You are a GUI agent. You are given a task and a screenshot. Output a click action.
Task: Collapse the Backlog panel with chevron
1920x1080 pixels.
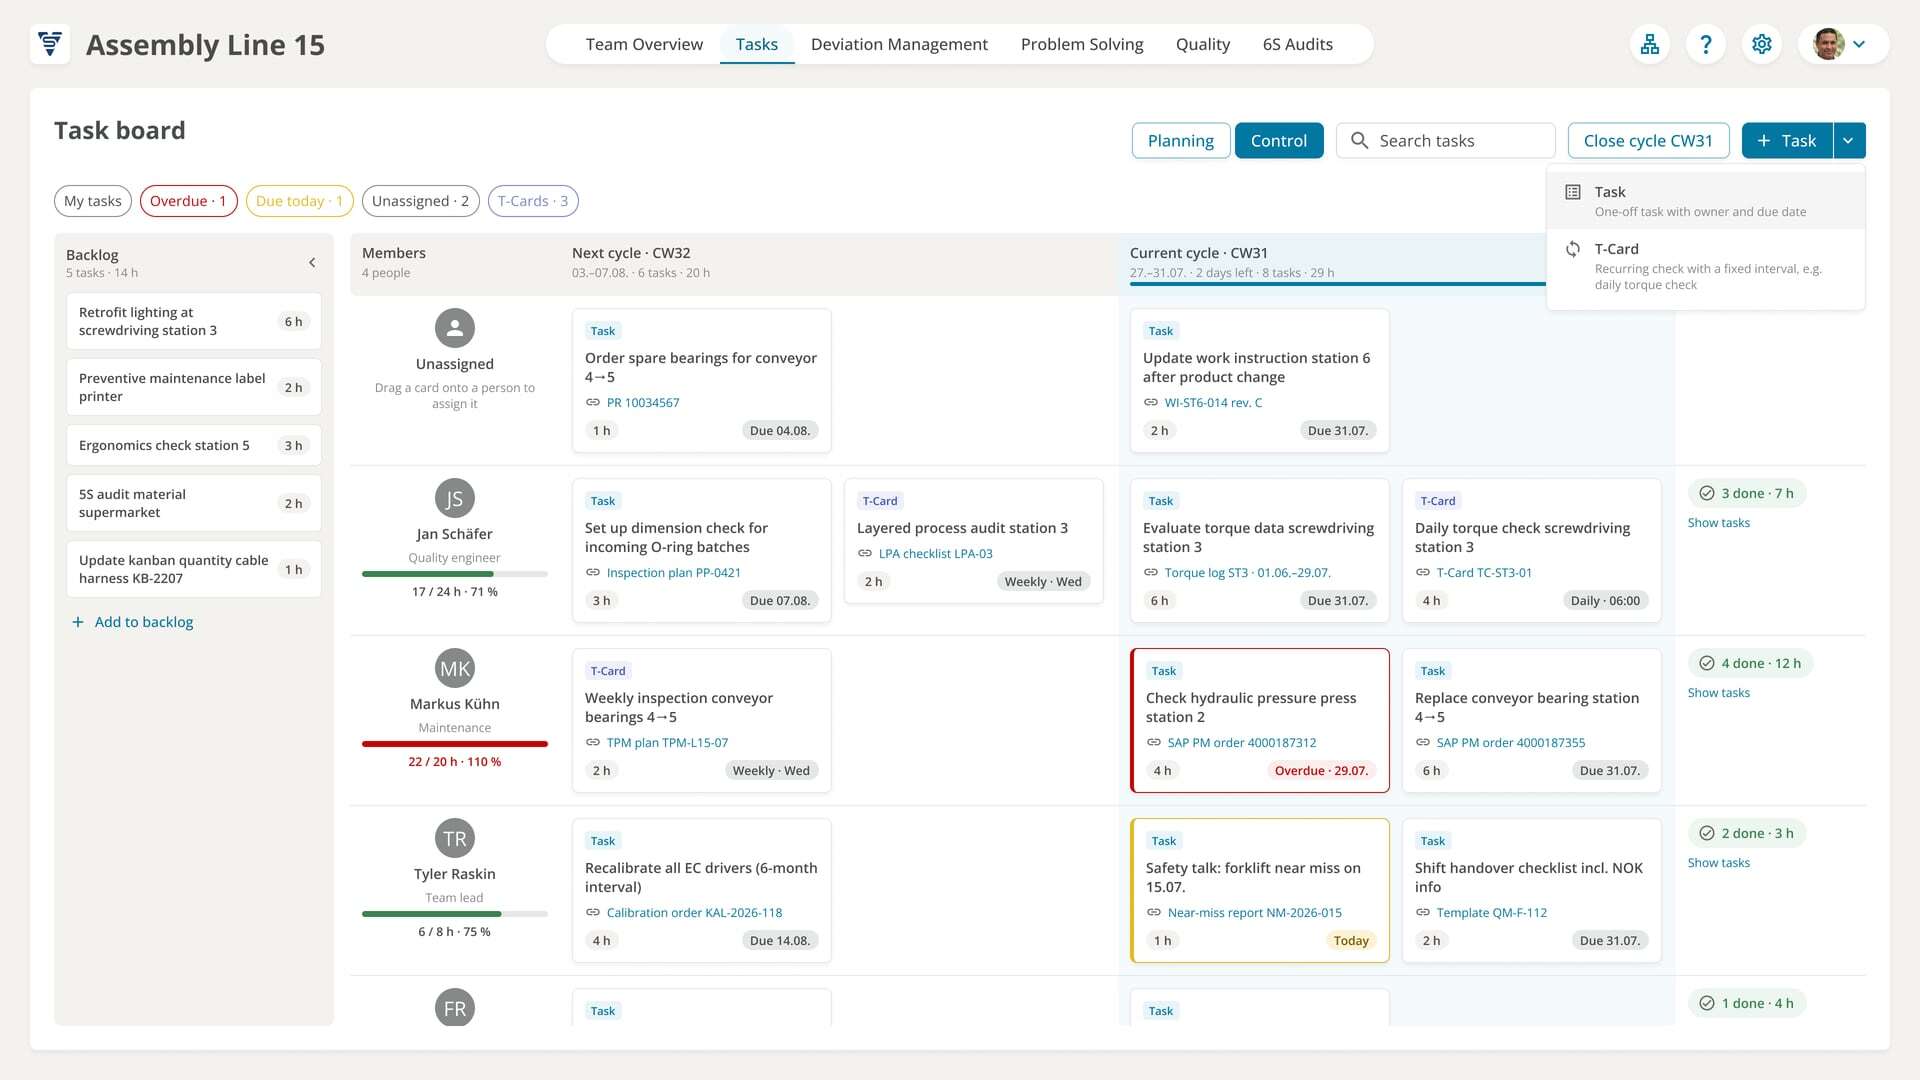[x=312, y=262]
